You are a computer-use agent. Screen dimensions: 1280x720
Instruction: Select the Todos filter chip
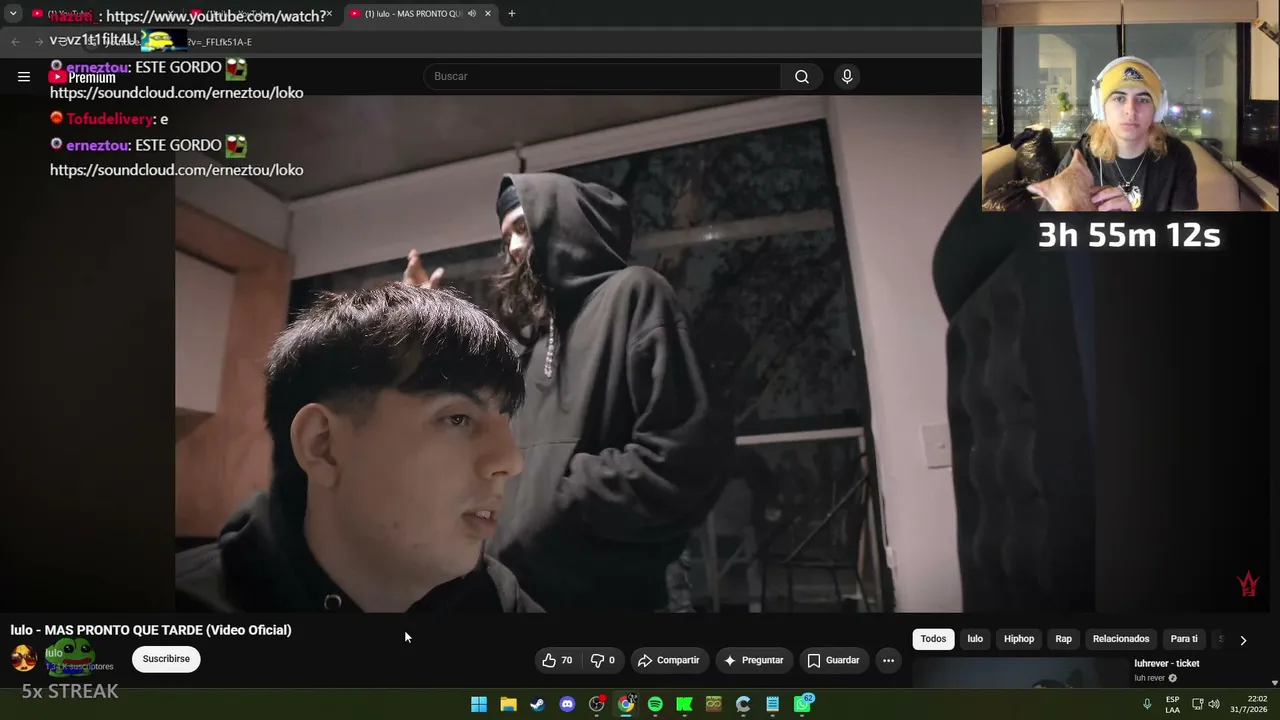point(933,639)
